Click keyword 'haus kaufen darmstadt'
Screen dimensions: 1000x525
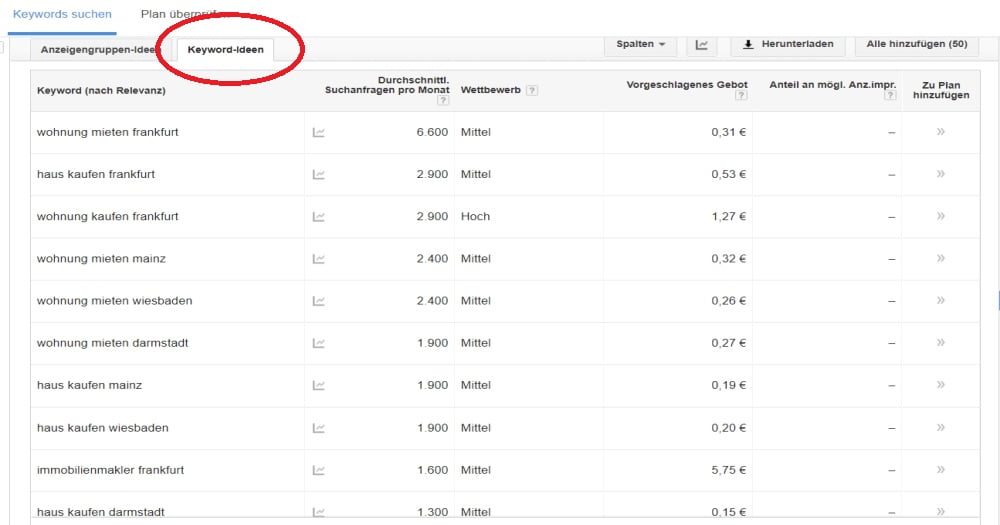coord(101,512)
